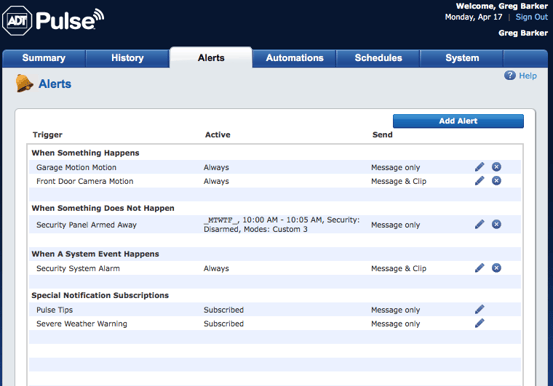This screenshot has height=386, width=553.
Task: Click Subscribed status for Severe Weather Warning
Action: click(x=224, y=324)
